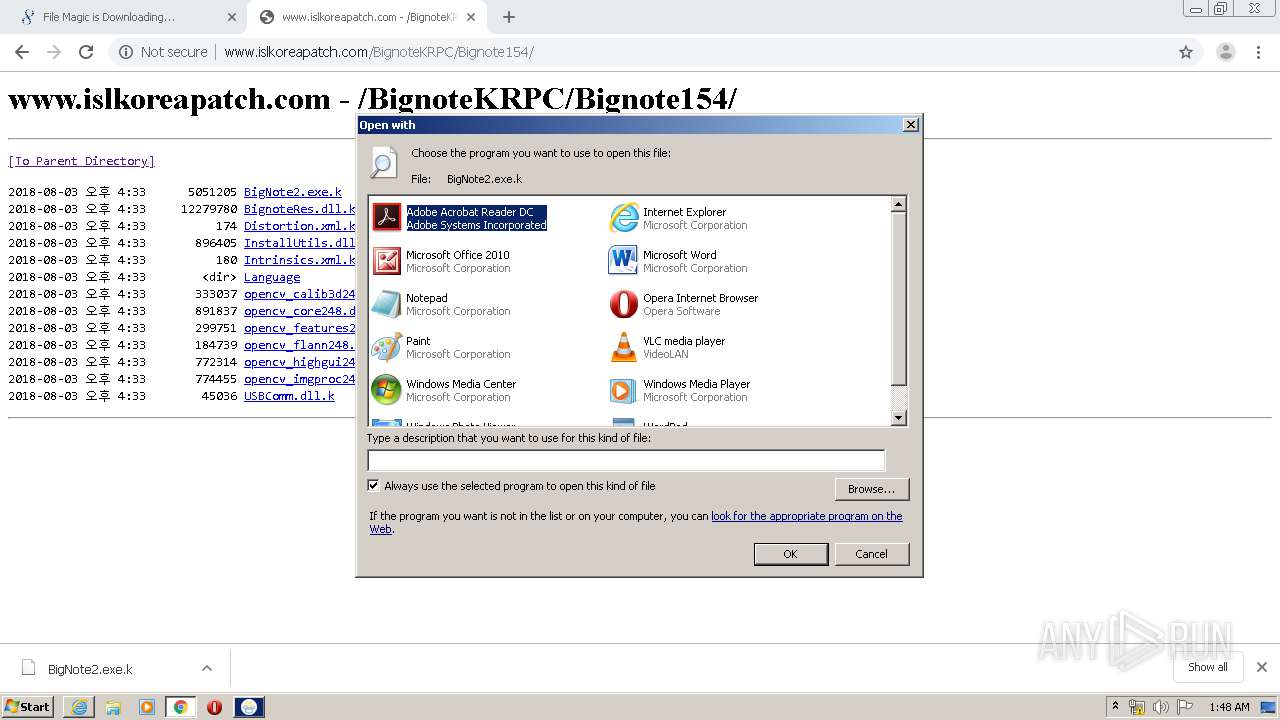Open Distortion.xml.k link
The image size is (1280, 720).
[x=300, y=226]
